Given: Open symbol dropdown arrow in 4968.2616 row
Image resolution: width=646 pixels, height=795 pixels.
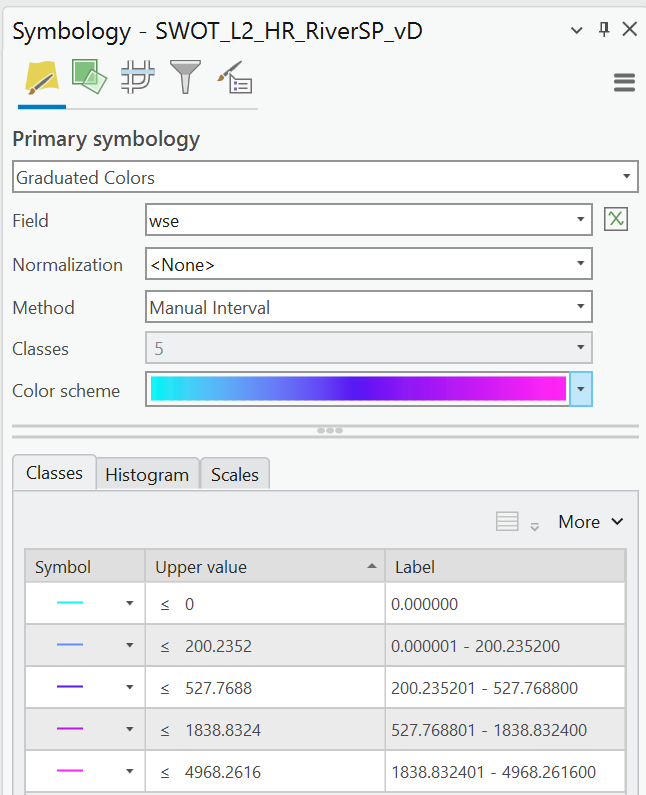Looking at the screenshot, I should pos(130,771).
